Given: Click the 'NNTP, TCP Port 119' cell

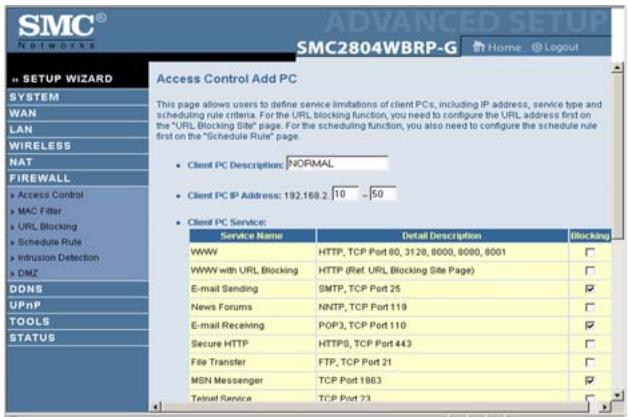Looking at the screenshot, I should tap(442, 307).
